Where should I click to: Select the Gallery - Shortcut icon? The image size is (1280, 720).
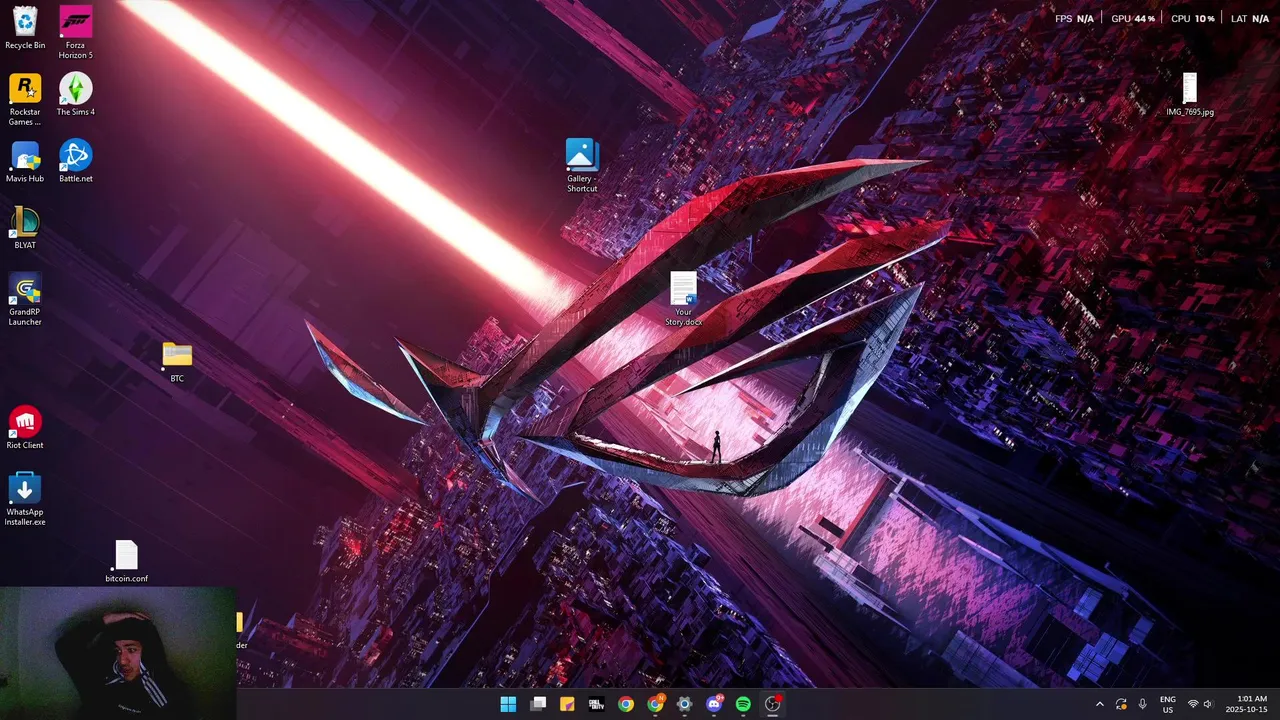coord(582,166)
